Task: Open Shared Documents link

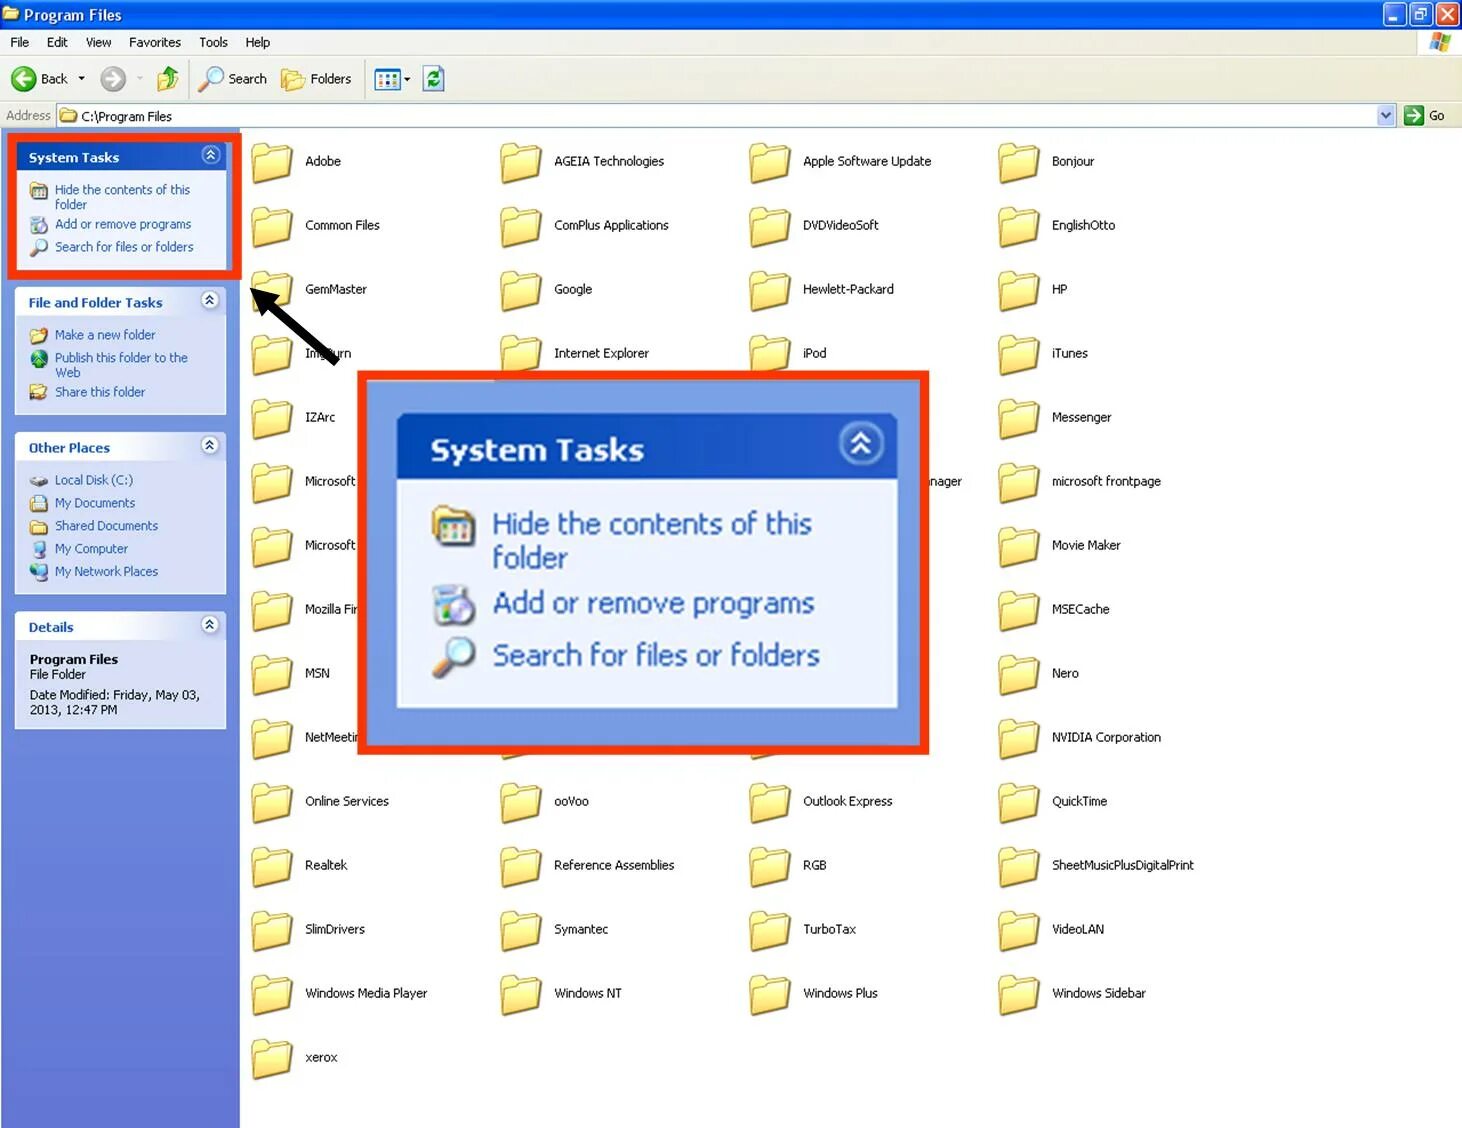Action: (106, 526)
